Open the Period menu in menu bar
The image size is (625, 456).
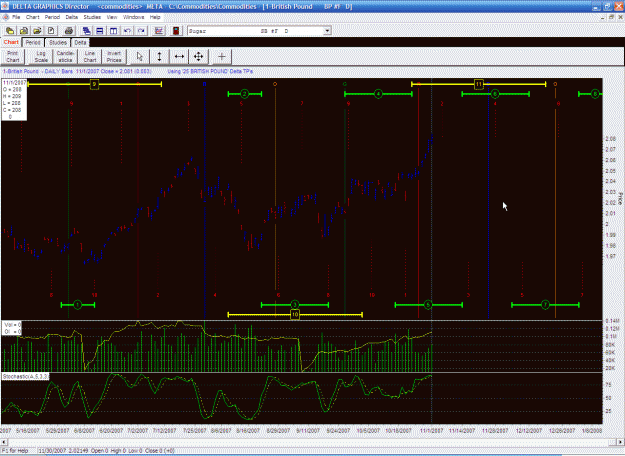pyautogui.click(x=52, y=17)
